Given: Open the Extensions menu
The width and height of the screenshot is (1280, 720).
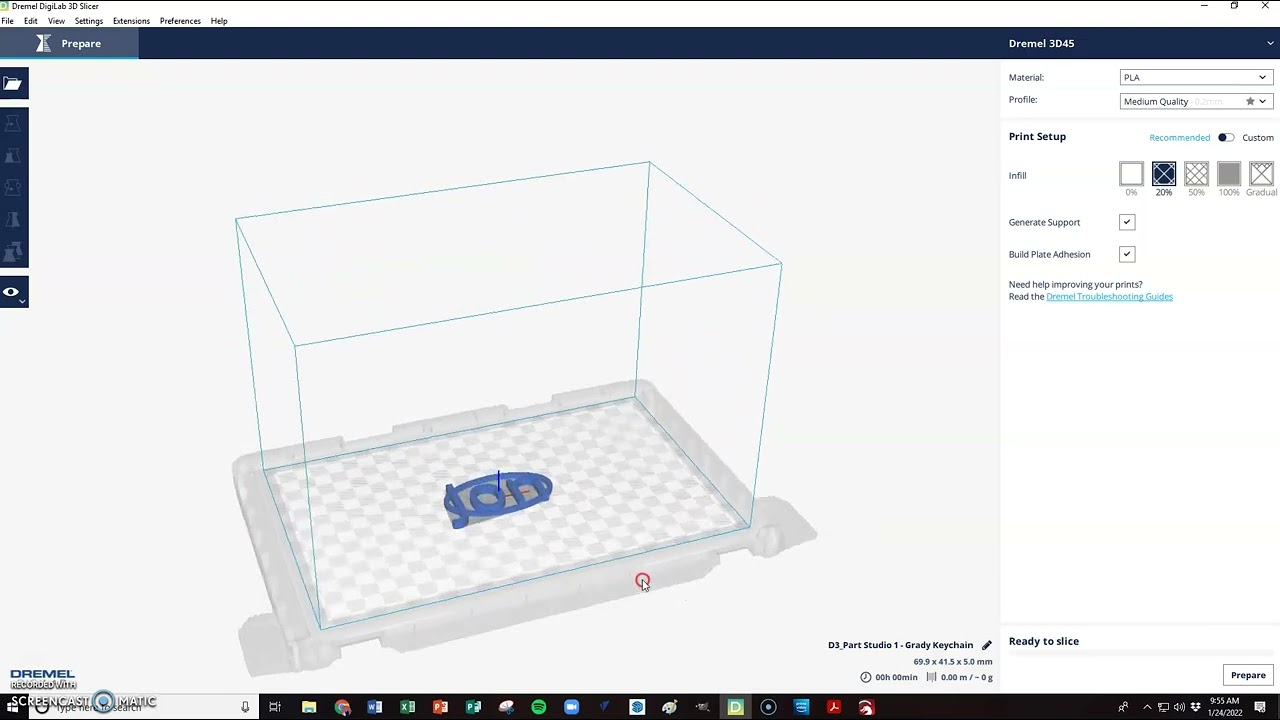Looking at the screenshot, I should (131, 21).
